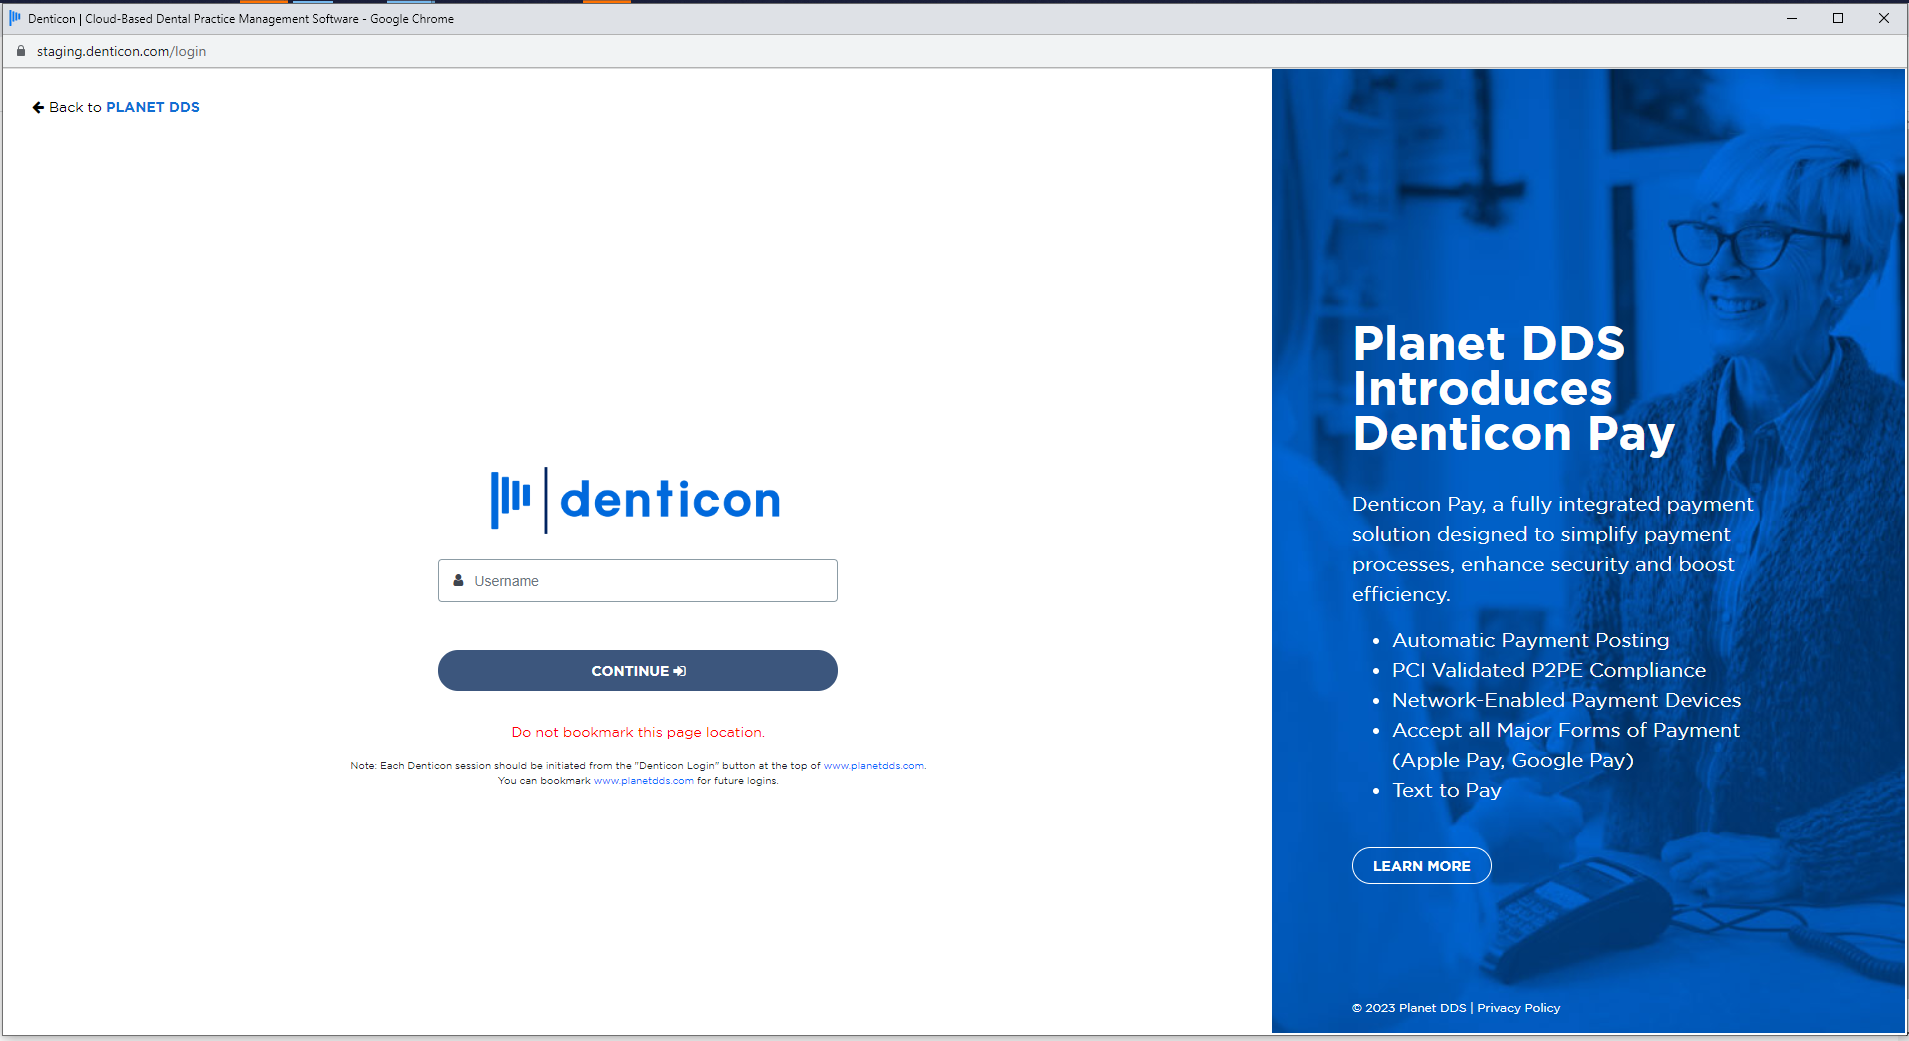Click the minimize window control
The height and width of the screenshot is (1041, 1909).
1791,18
